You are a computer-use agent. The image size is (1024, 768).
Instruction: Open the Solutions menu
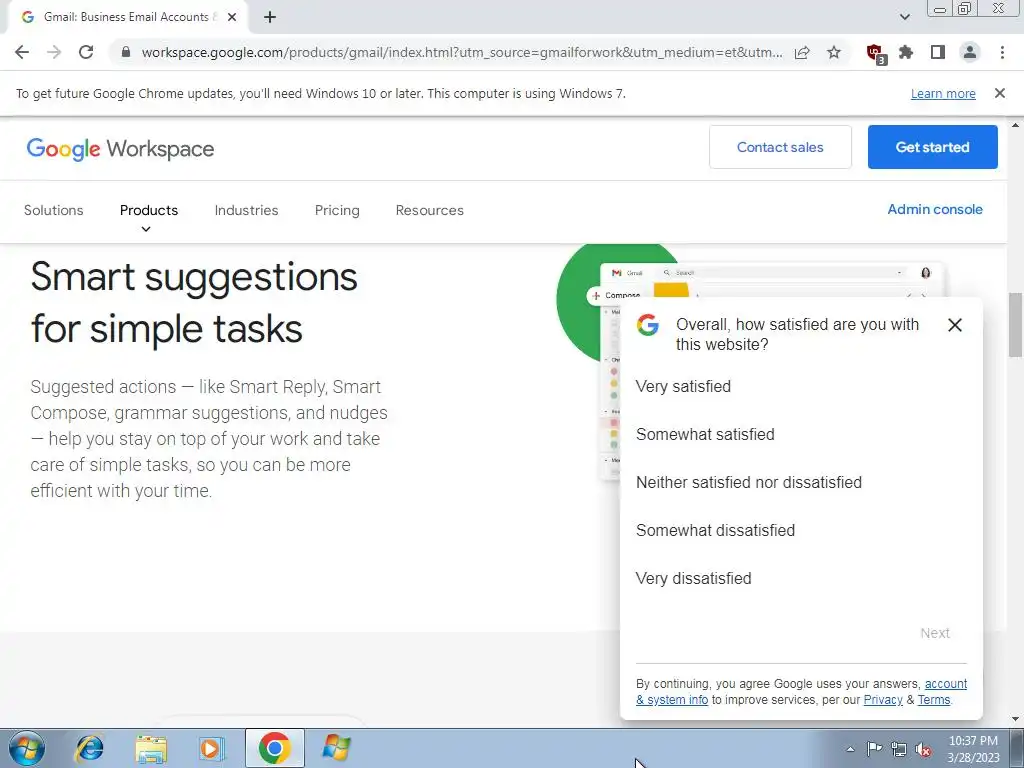(x=54, y=210)
